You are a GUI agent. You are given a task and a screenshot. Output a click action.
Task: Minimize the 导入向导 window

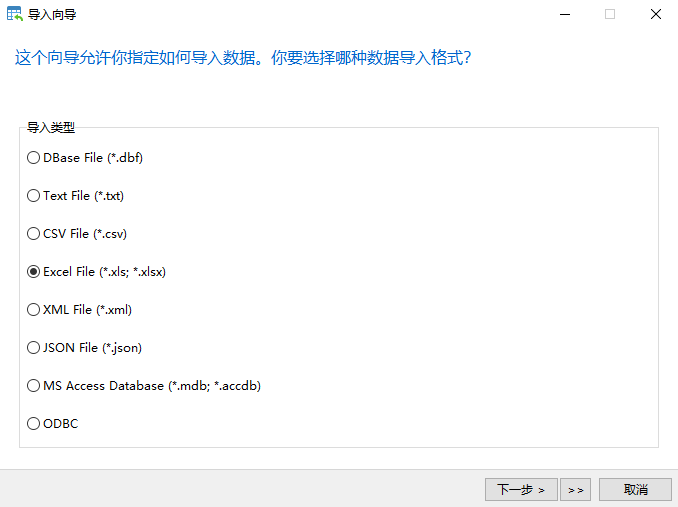point(565,14)
